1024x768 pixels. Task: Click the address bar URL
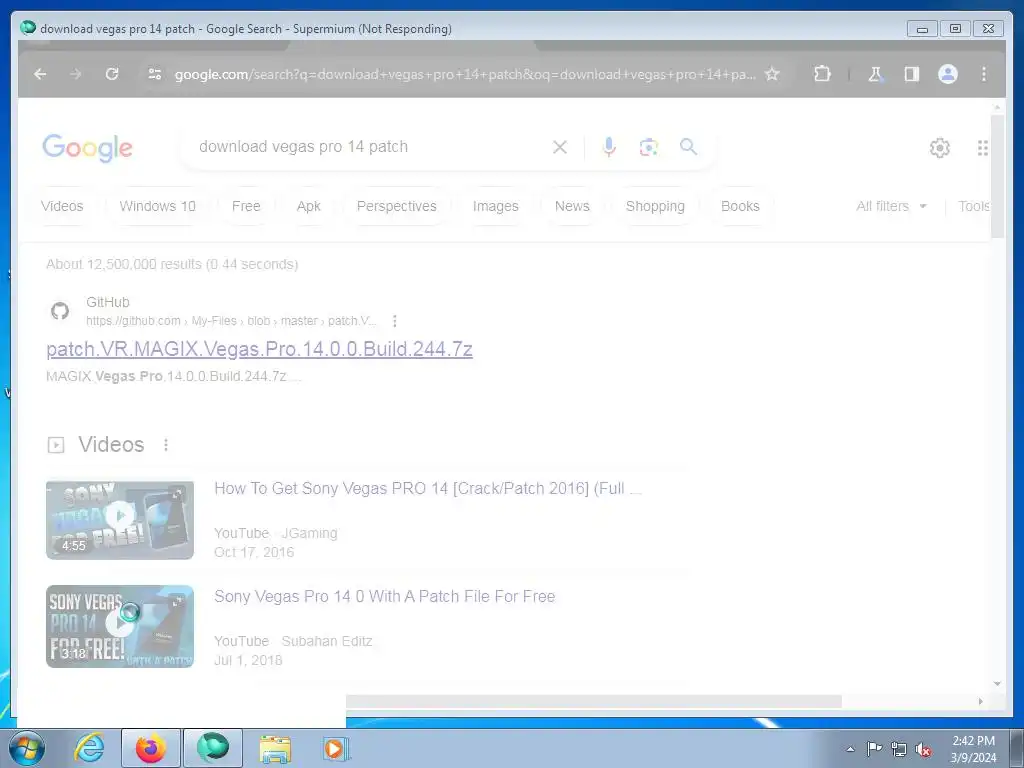click(x=465, y=74)
